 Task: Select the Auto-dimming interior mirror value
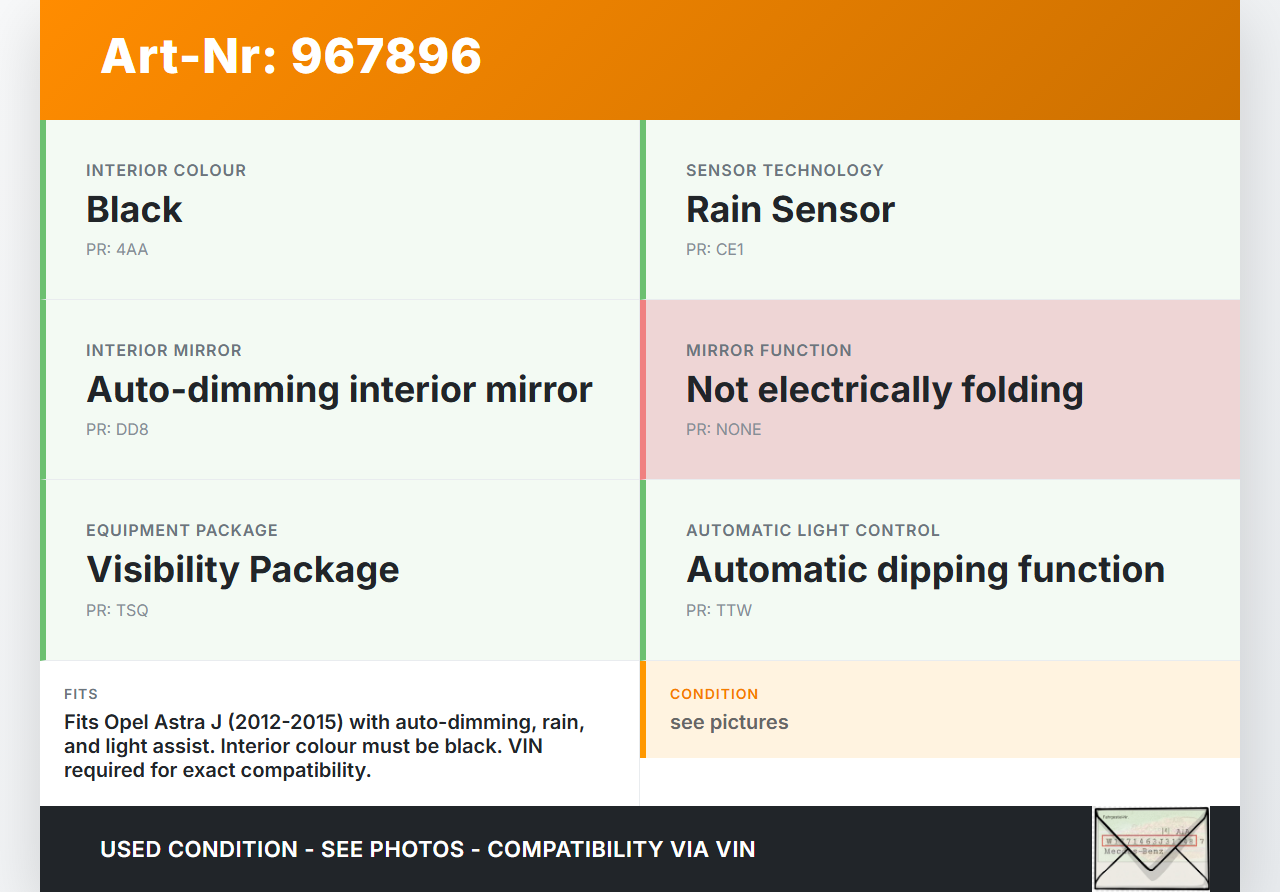pos(339,390)
